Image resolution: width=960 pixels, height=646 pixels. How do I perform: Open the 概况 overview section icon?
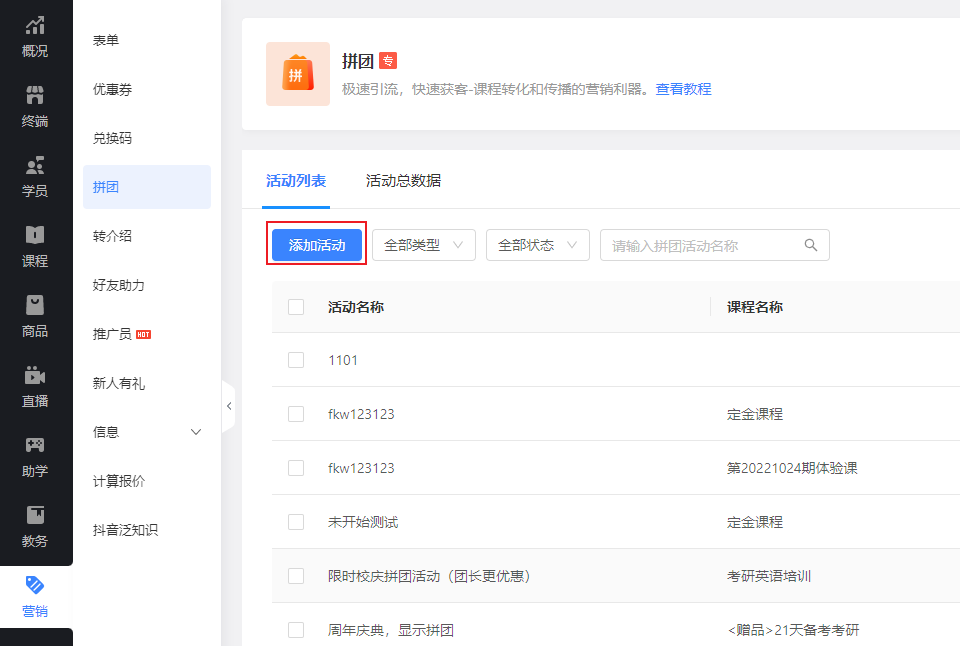point(35,25)
